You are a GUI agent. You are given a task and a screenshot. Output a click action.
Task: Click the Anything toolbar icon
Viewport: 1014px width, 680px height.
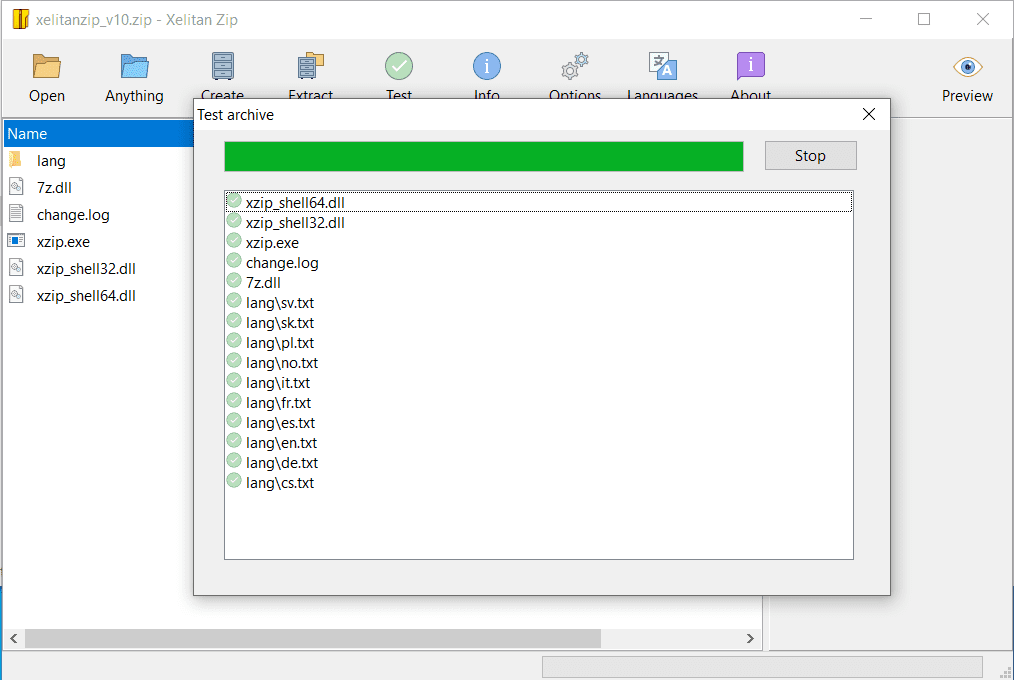pos(135,67)
